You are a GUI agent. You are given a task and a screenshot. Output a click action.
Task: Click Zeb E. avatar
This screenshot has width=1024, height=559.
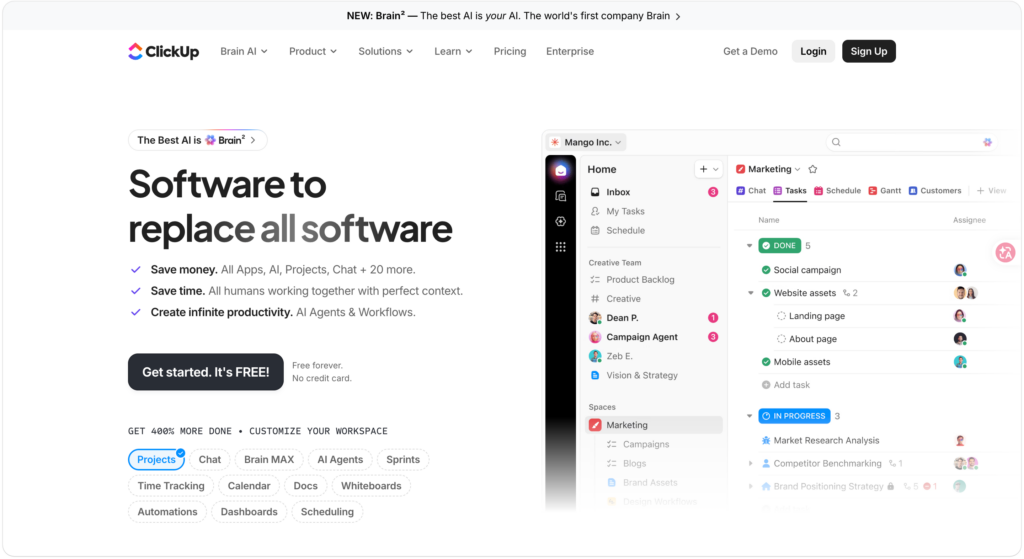(595, 356)
